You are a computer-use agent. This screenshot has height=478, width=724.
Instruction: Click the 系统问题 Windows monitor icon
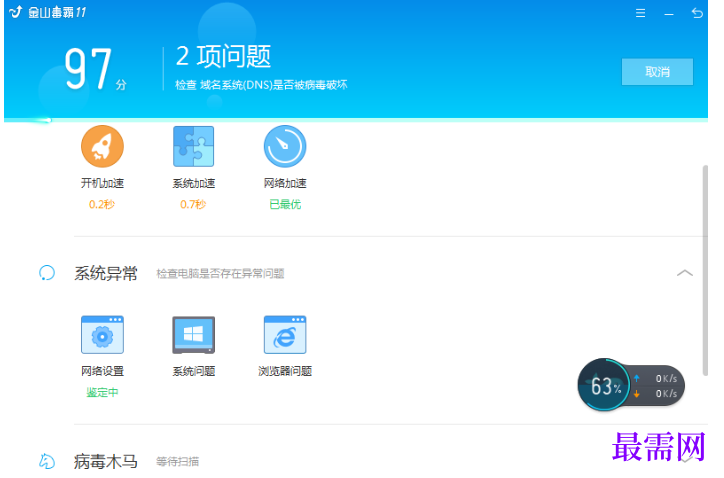click(193, 335)
